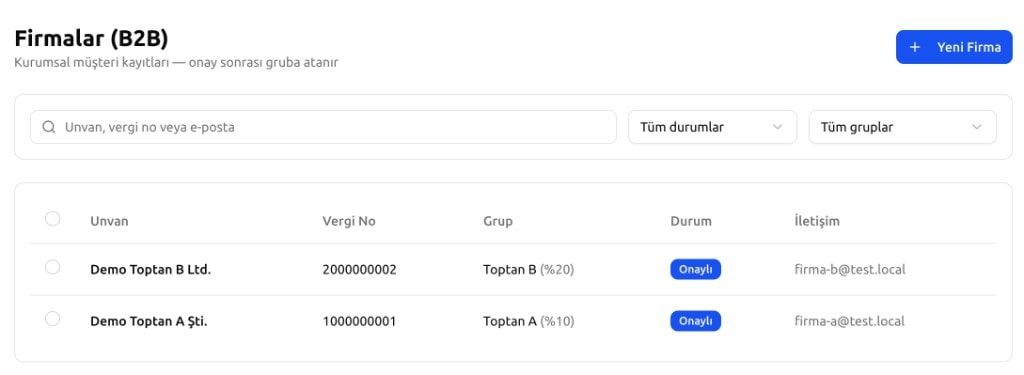The image size is (1024, 375).
Task: Add a new company with Yeni Firma
Action: click(x=953, y=47)
